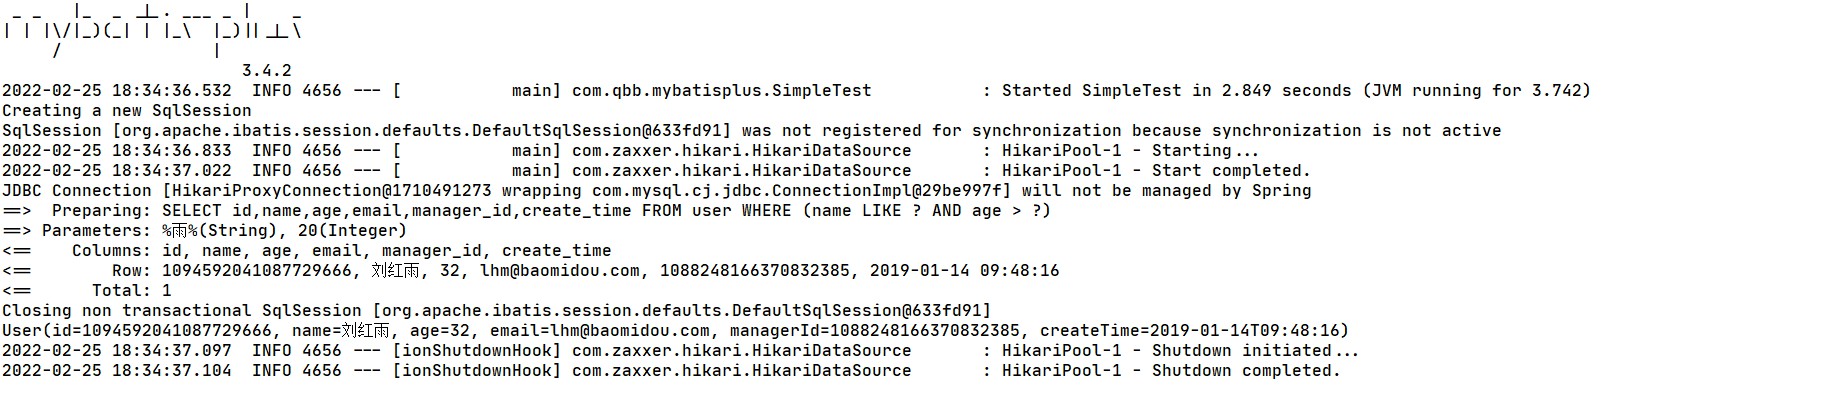
Task: Click the 'Closing non transactional SqlSession' text
Action: click(x=182, y=311)
